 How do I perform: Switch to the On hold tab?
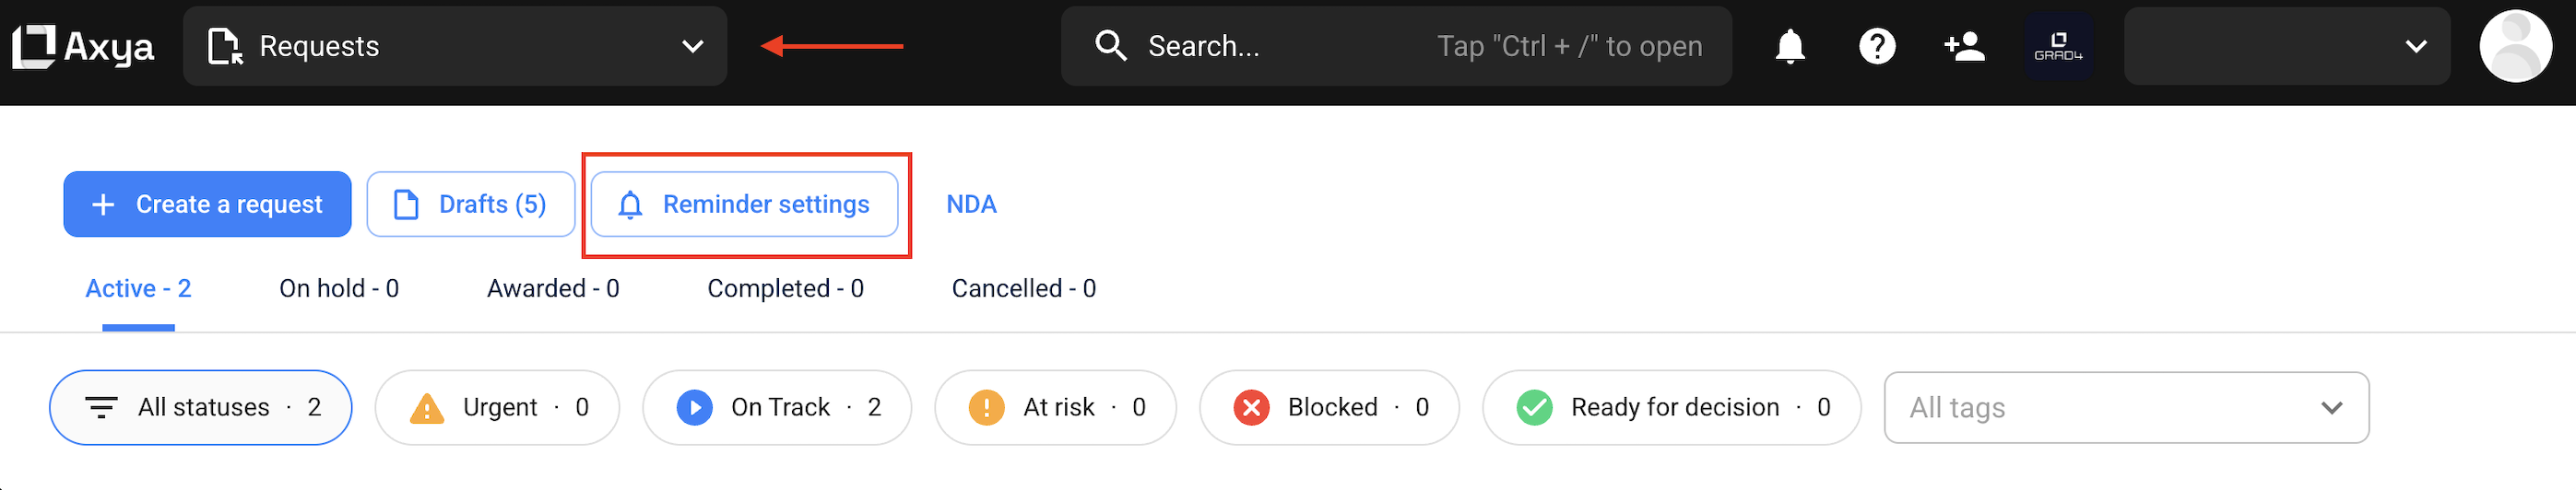coord(339,289)
